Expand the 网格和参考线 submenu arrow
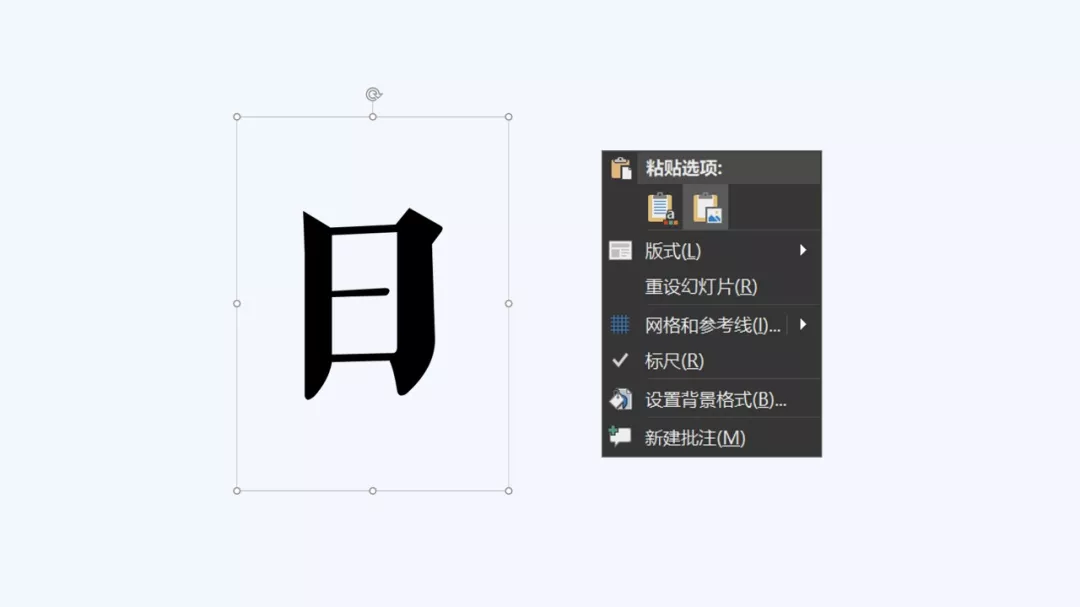 (x=802, y=325)
